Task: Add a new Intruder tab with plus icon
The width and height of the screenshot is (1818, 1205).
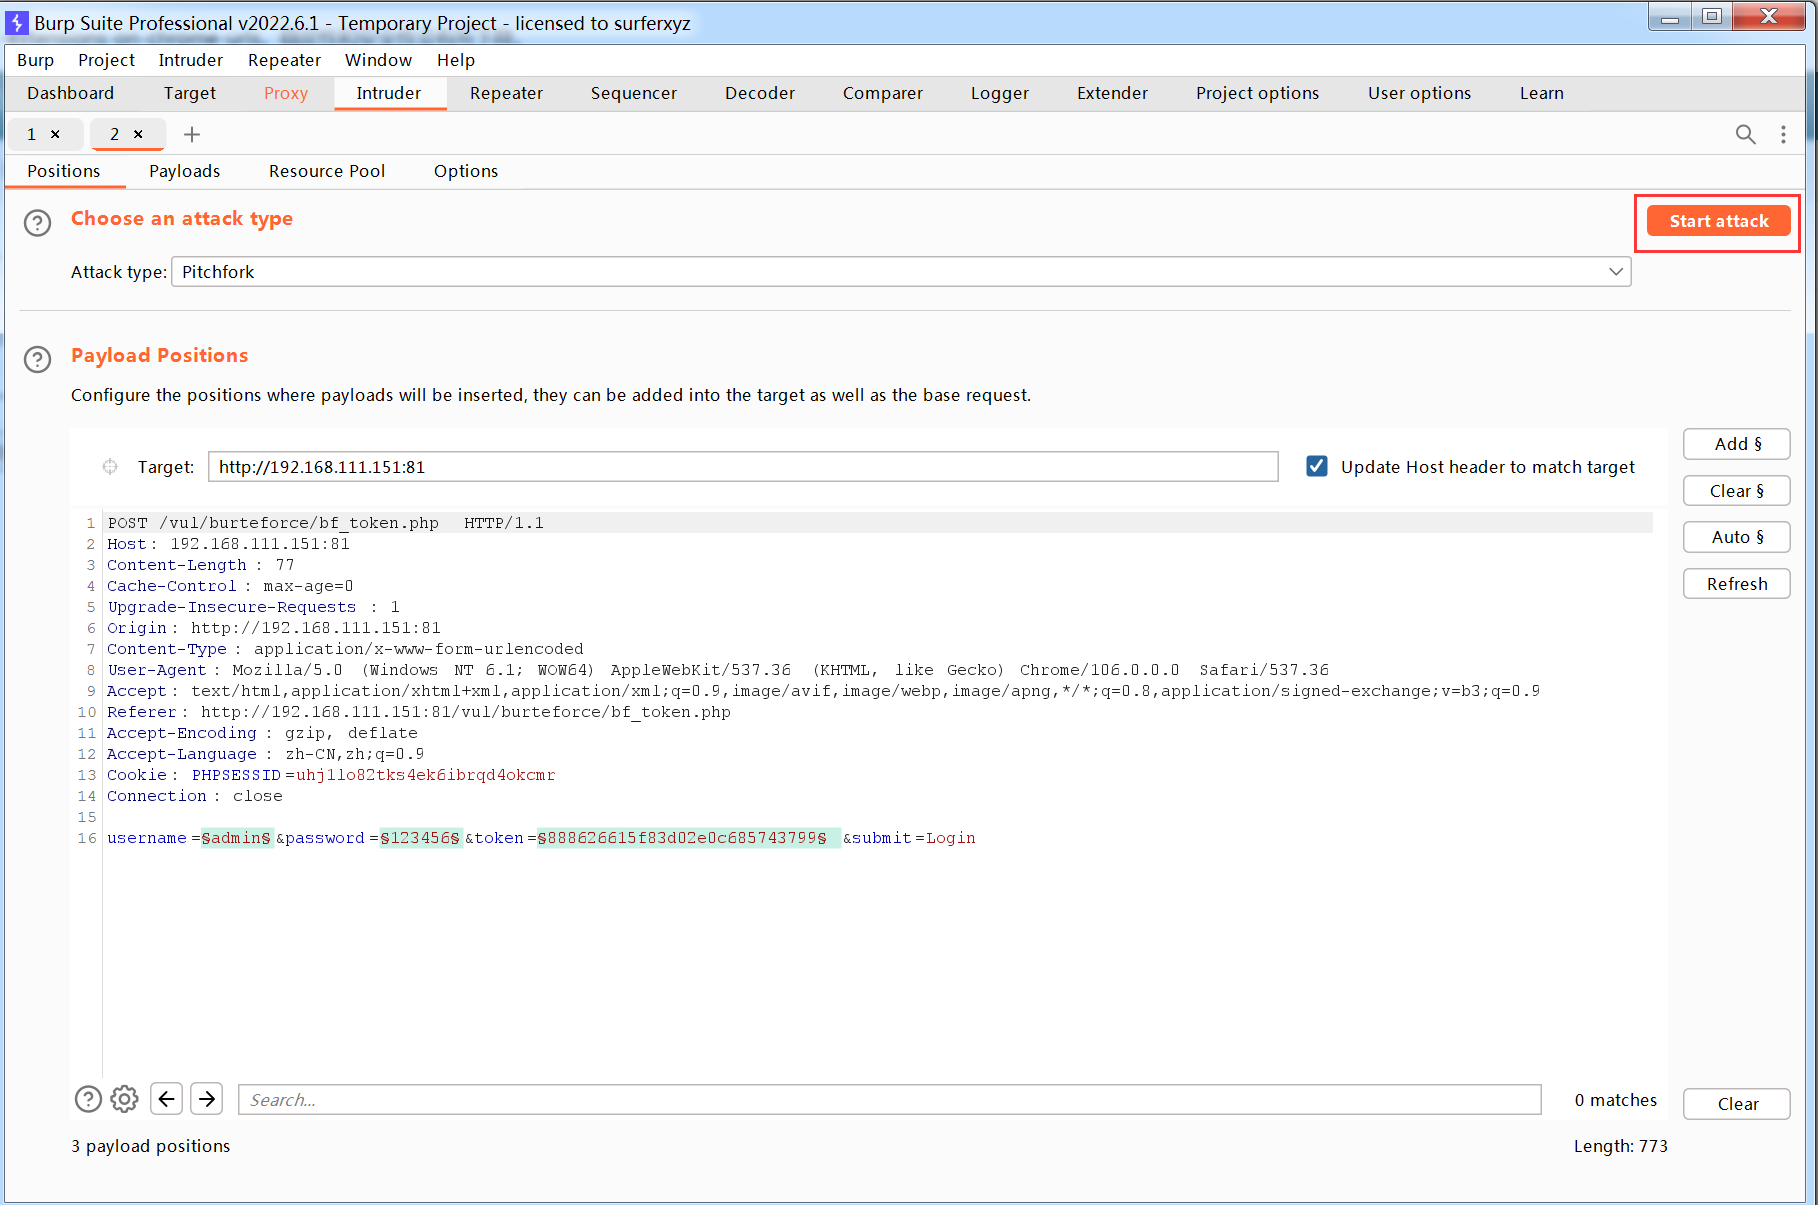Action: (192, 134)
